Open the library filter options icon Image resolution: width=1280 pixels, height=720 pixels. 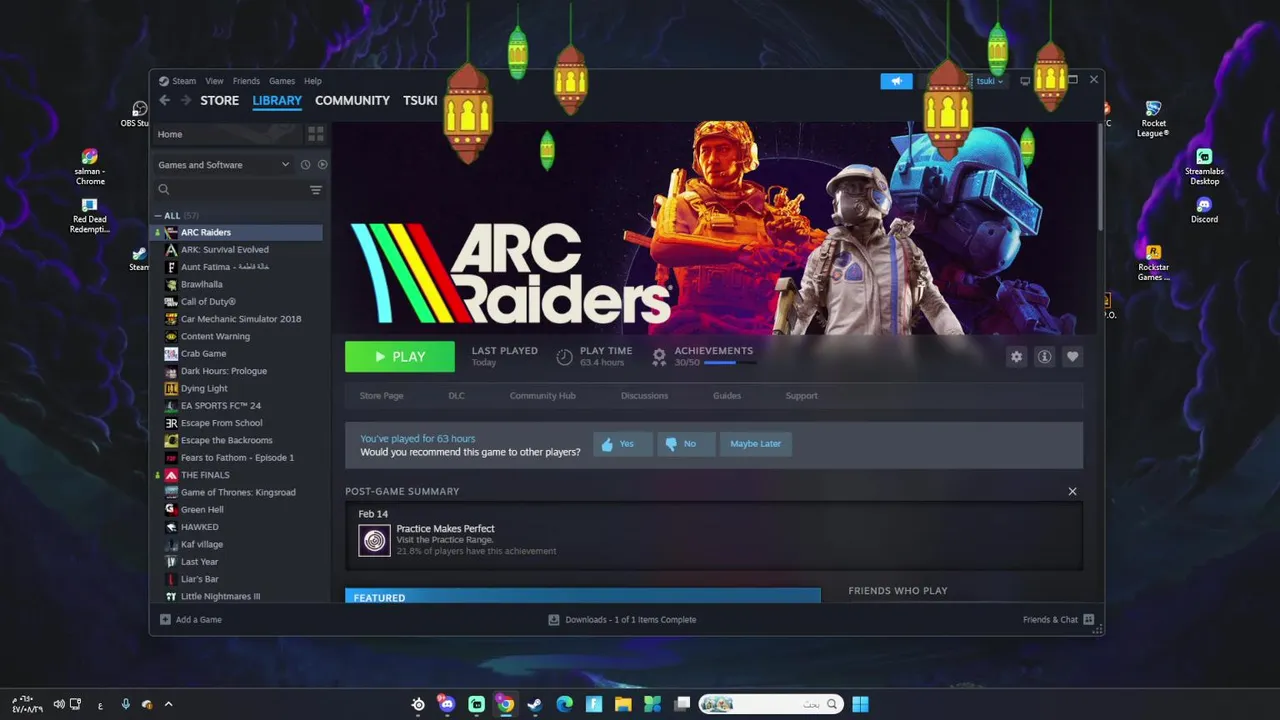pyautogui.click(x=316, y=190)
